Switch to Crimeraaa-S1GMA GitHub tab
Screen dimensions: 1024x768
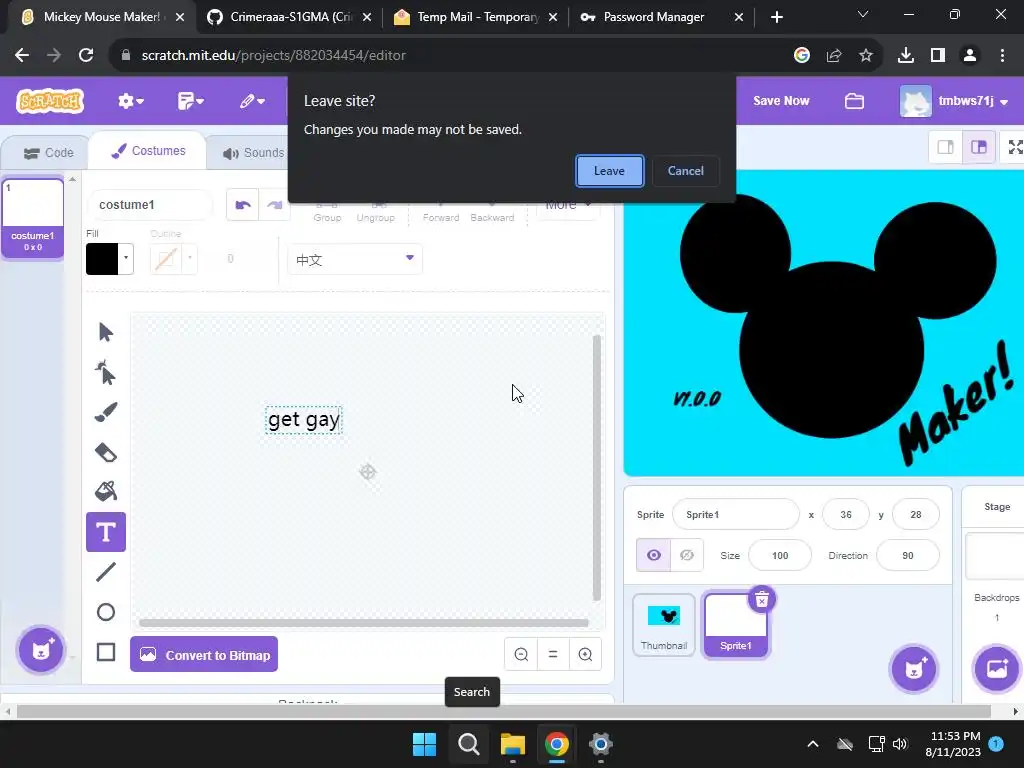pyautogui.click(x=289, y=17)
